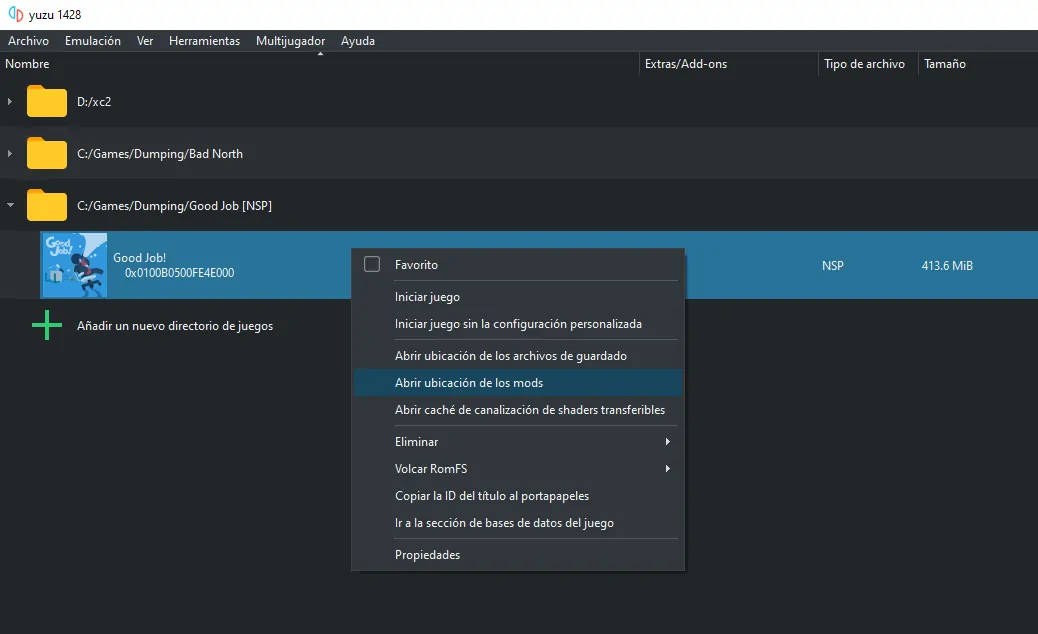Click the yuzu logo in title bar
Screen dimensions: 1038x634
[x=15, y=14]
